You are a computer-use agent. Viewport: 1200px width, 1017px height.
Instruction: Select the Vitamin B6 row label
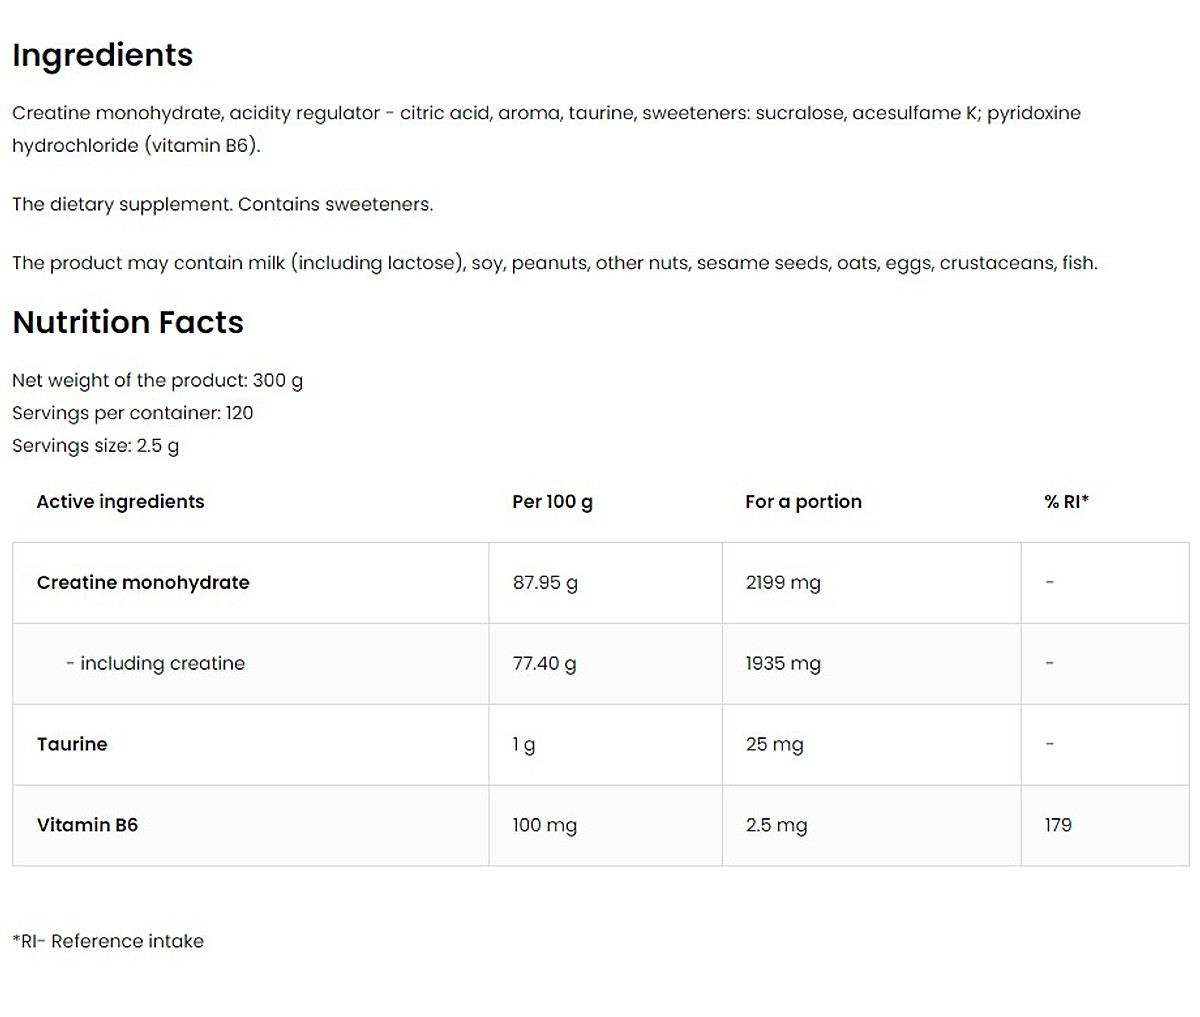87,825
